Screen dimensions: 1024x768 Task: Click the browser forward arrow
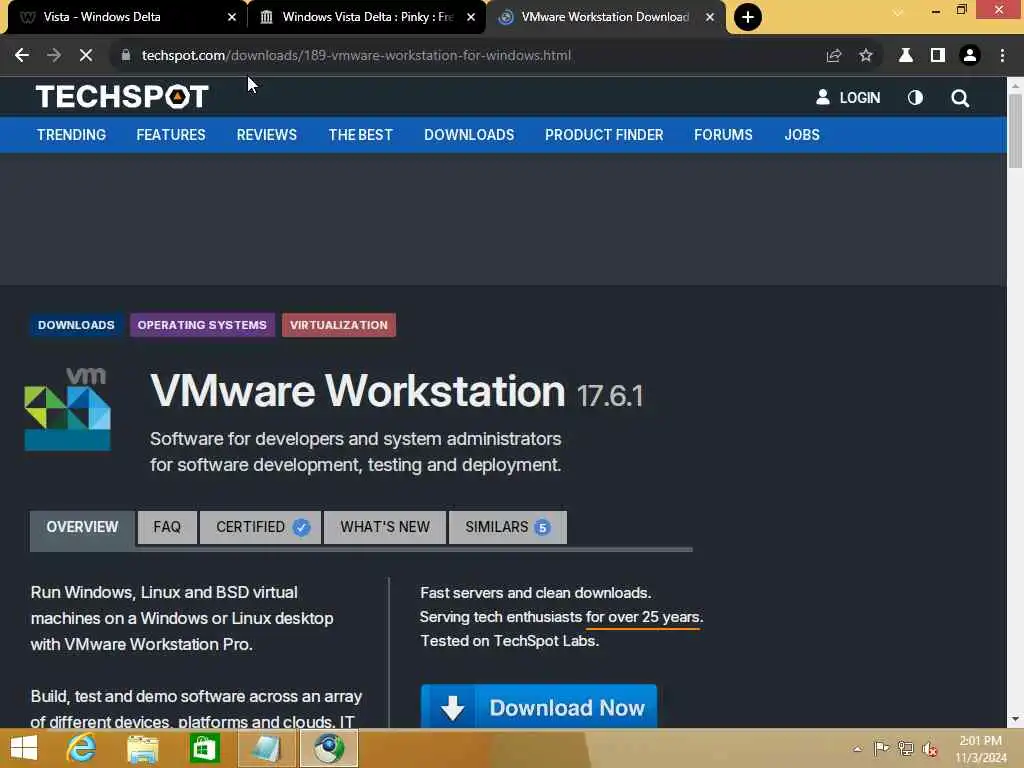click(x=54, y=56)
